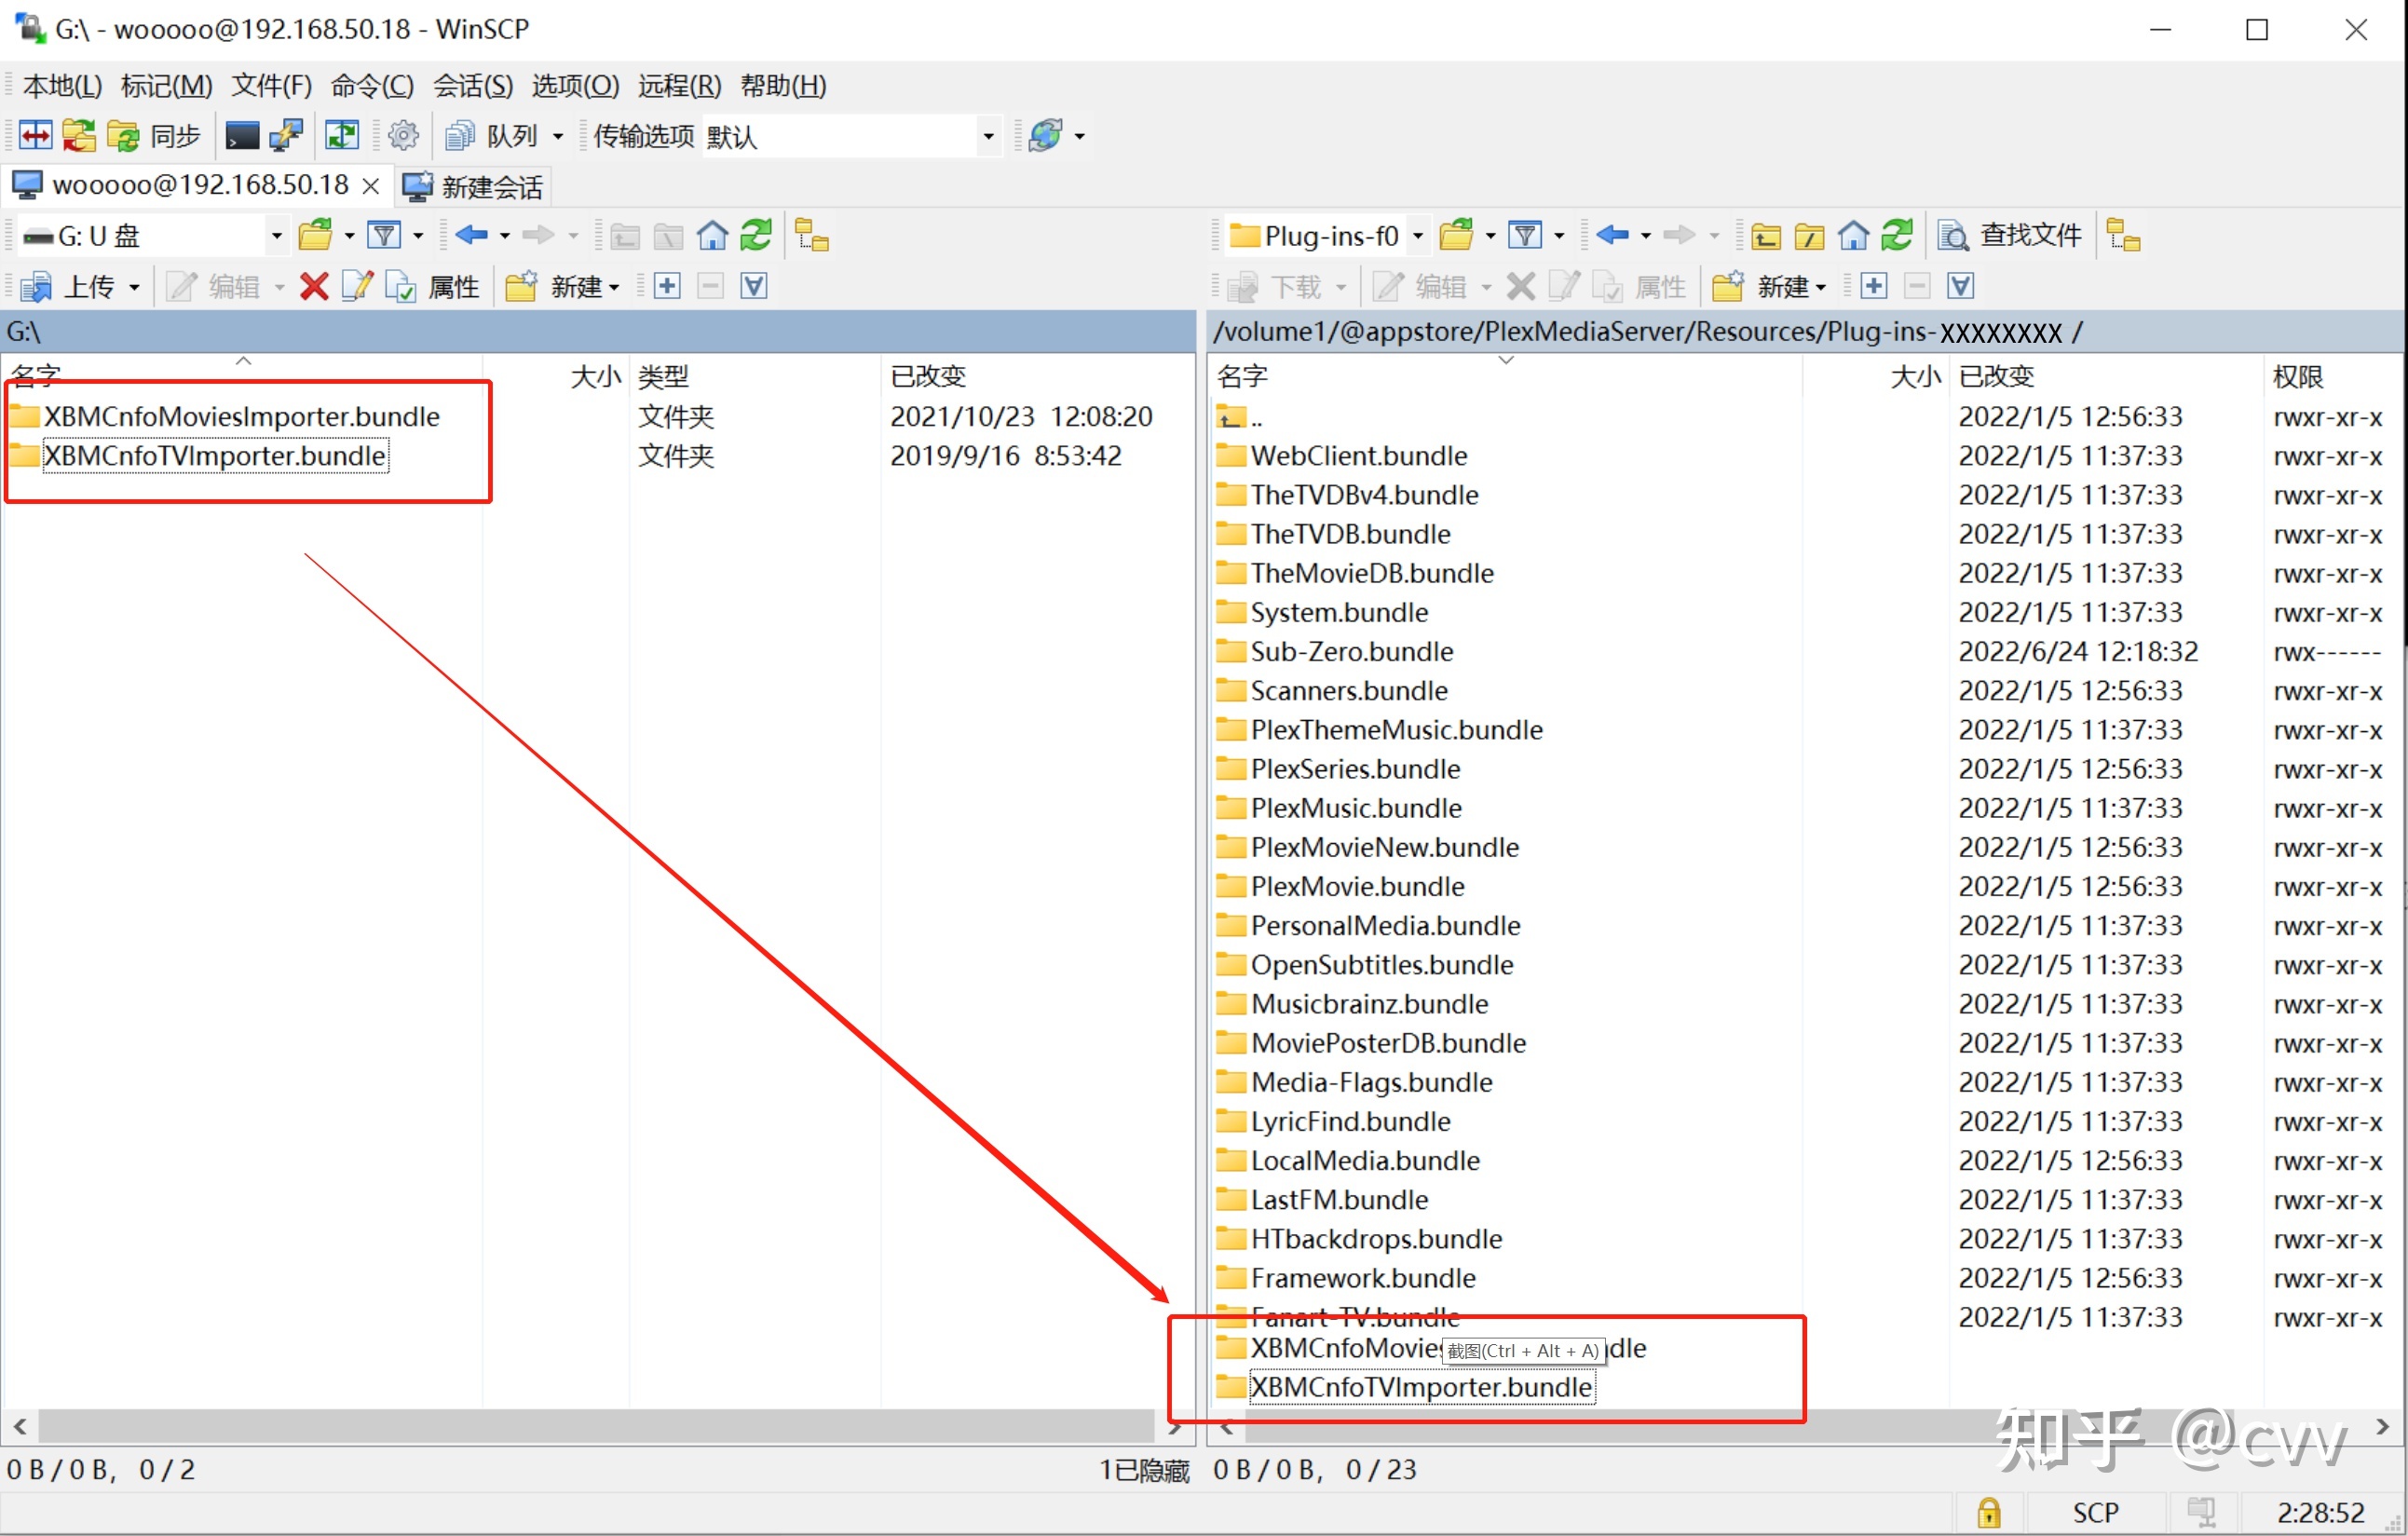Image resolution: width=2408 pixels, height=1536 pixels.
Task: Open the terminal console icon
Action: pos(242,135)
